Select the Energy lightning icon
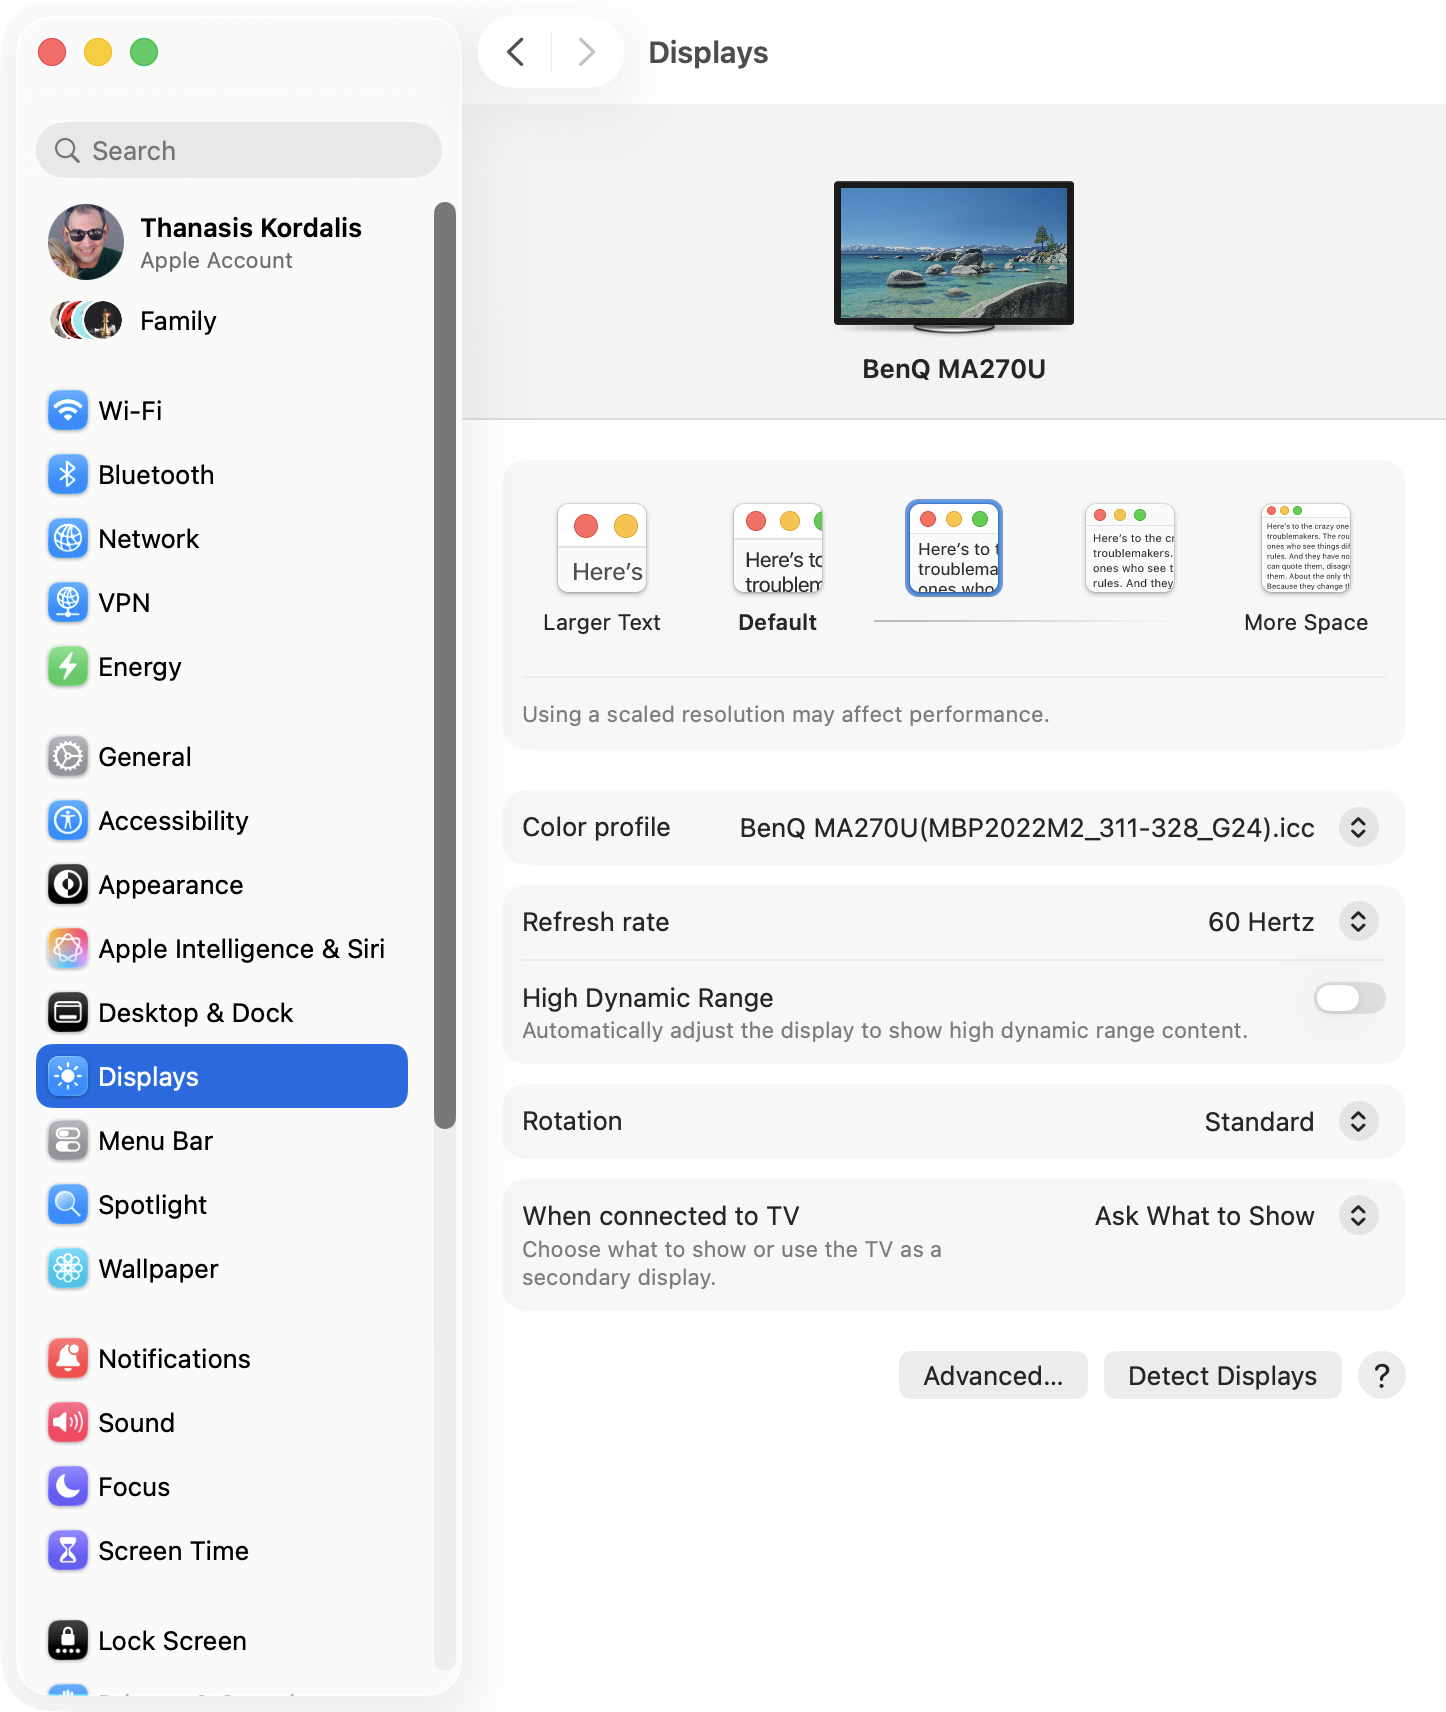Image resolution: width=1446 pixels, height=1712 pixels. 68,667
